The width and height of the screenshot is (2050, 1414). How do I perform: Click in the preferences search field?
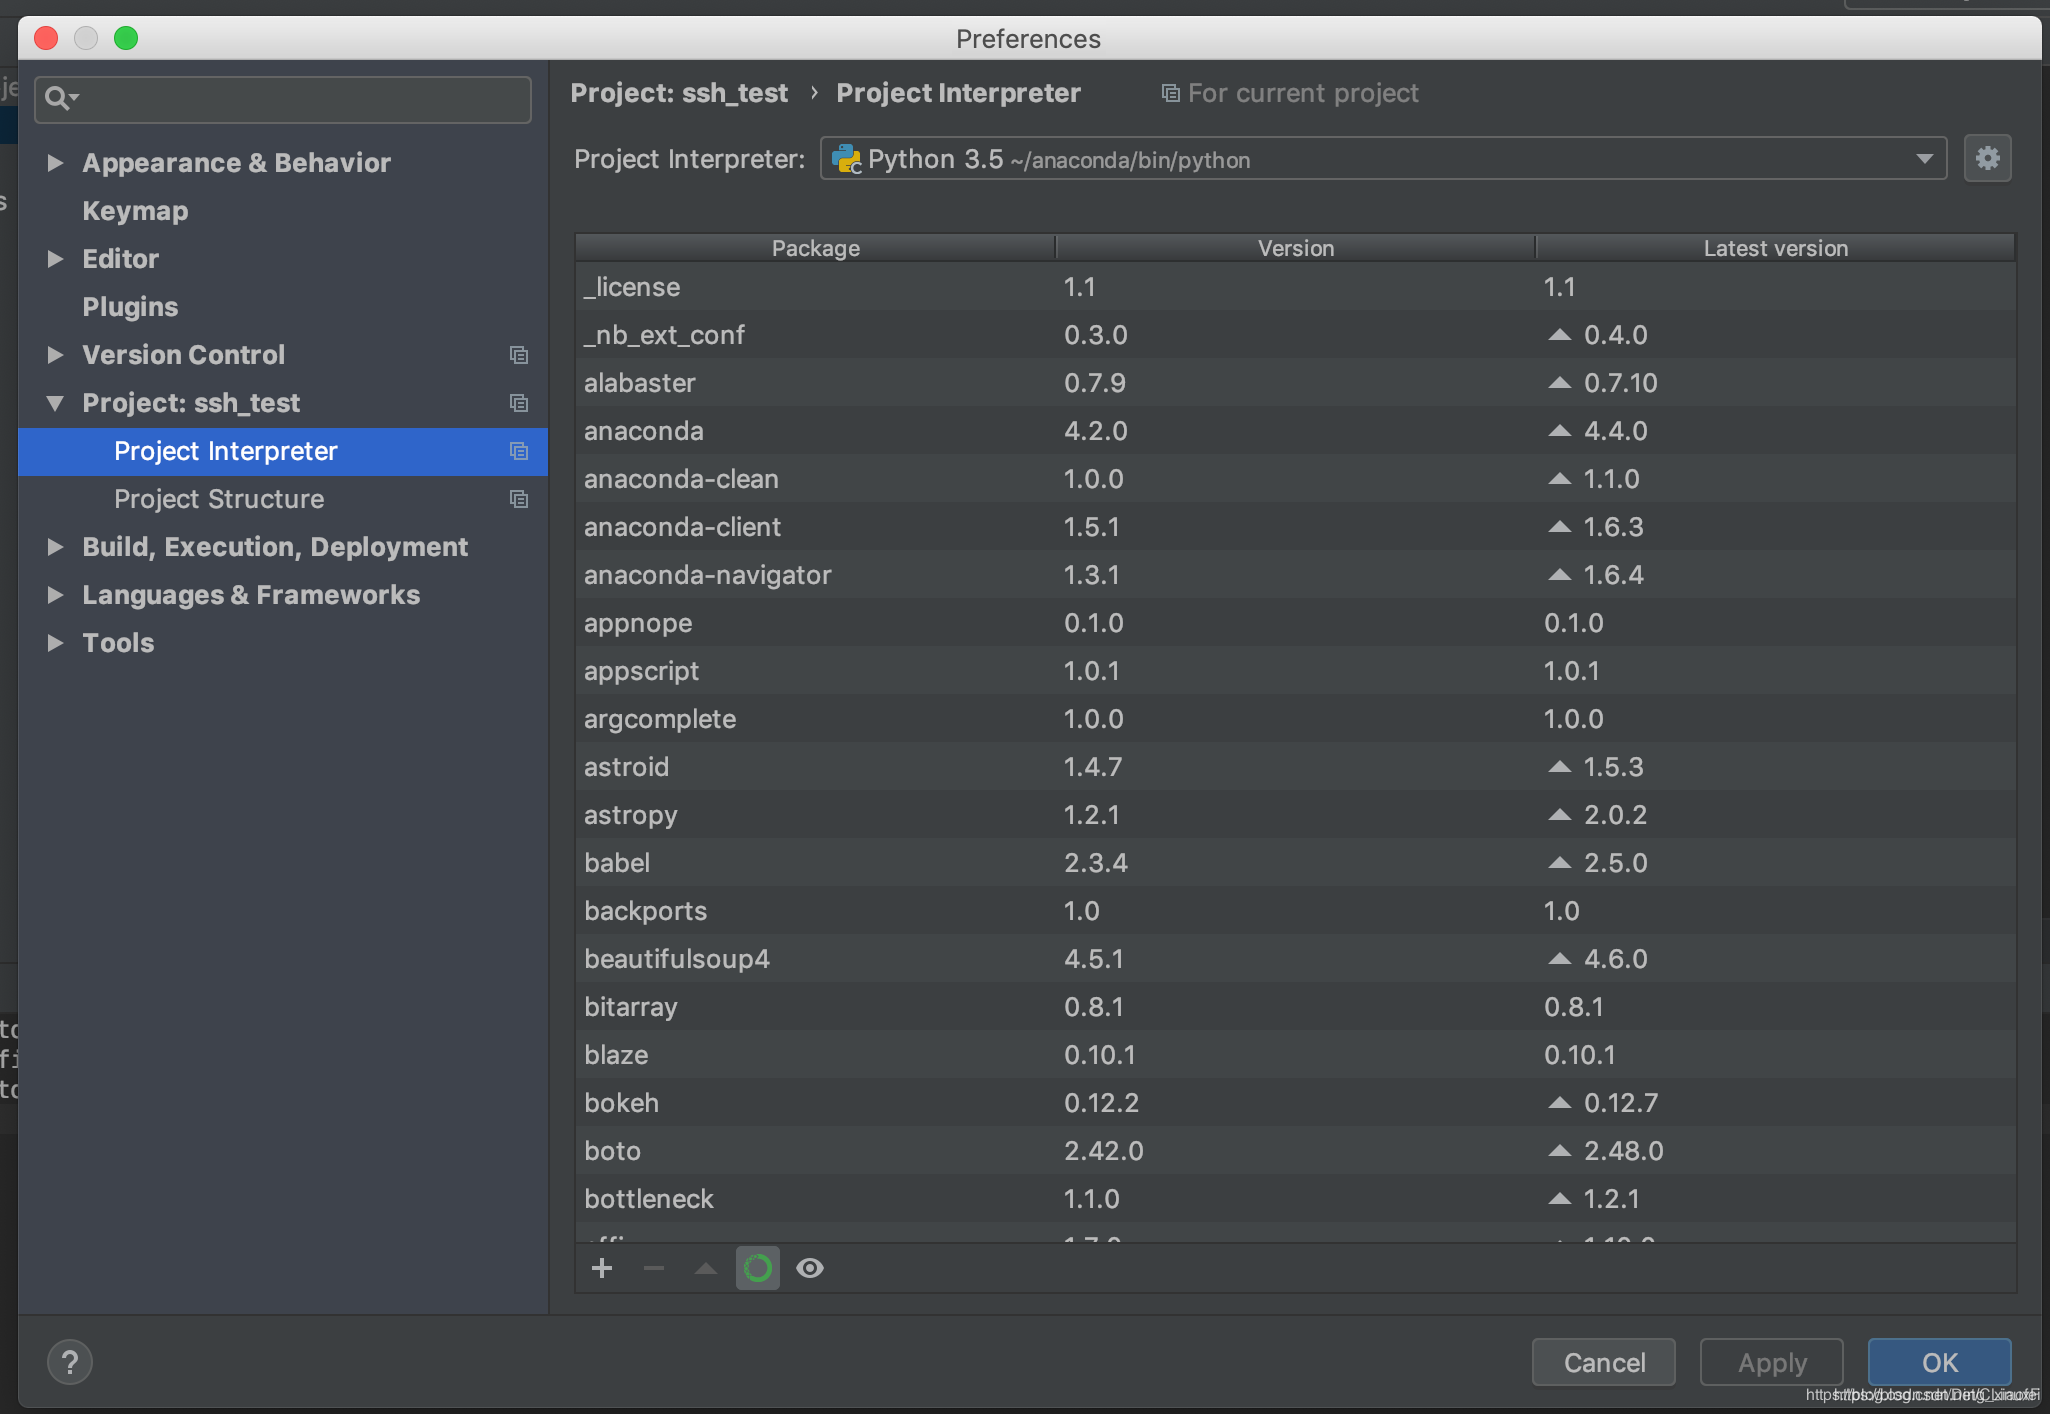[x=300, y=99]
